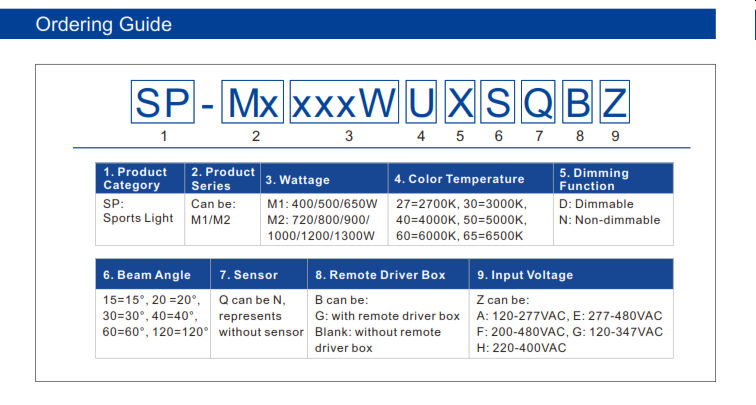Image resolution: width=756 pixels, height=405 pixels.
Task: Select the 'Z' code box
Action: click(614, 102)
